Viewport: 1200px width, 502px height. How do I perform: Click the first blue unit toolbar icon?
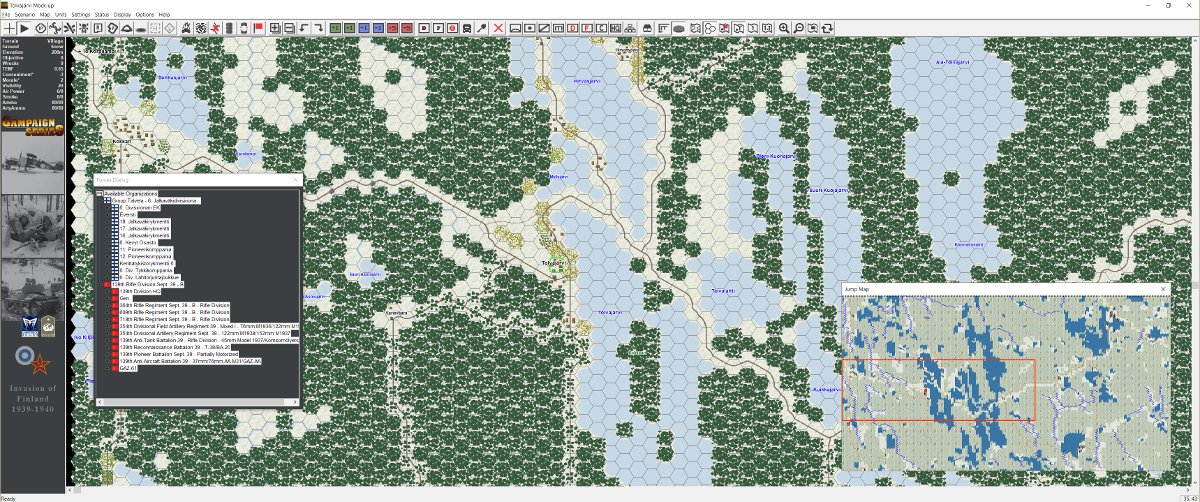pyautogui.click(x=364, y=28)
